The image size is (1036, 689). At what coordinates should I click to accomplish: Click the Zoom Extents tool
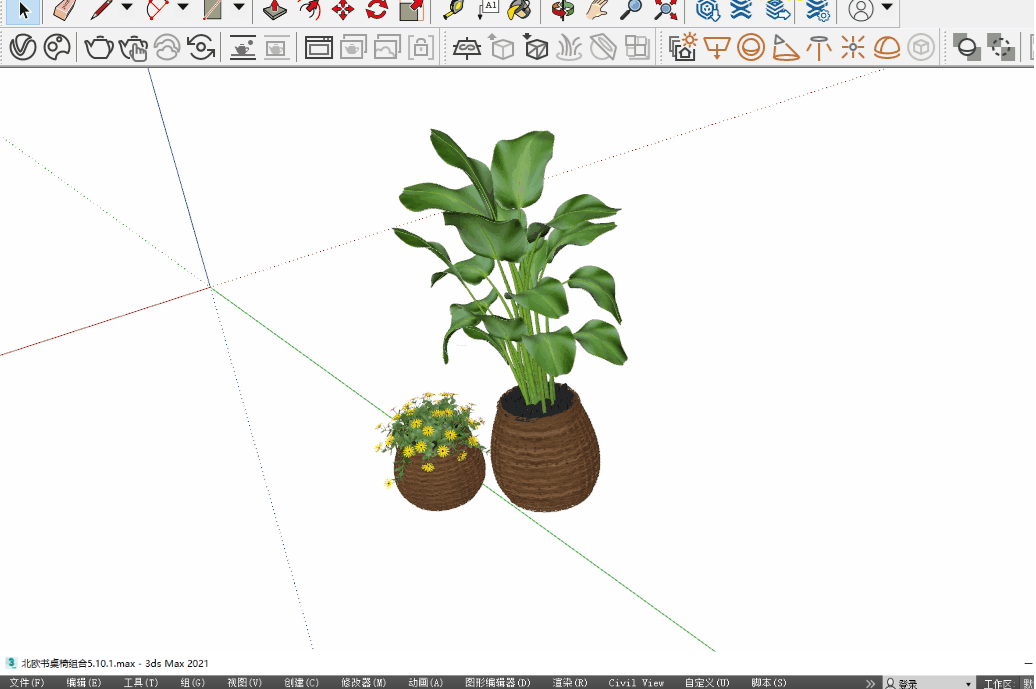[x=665, y=10]
